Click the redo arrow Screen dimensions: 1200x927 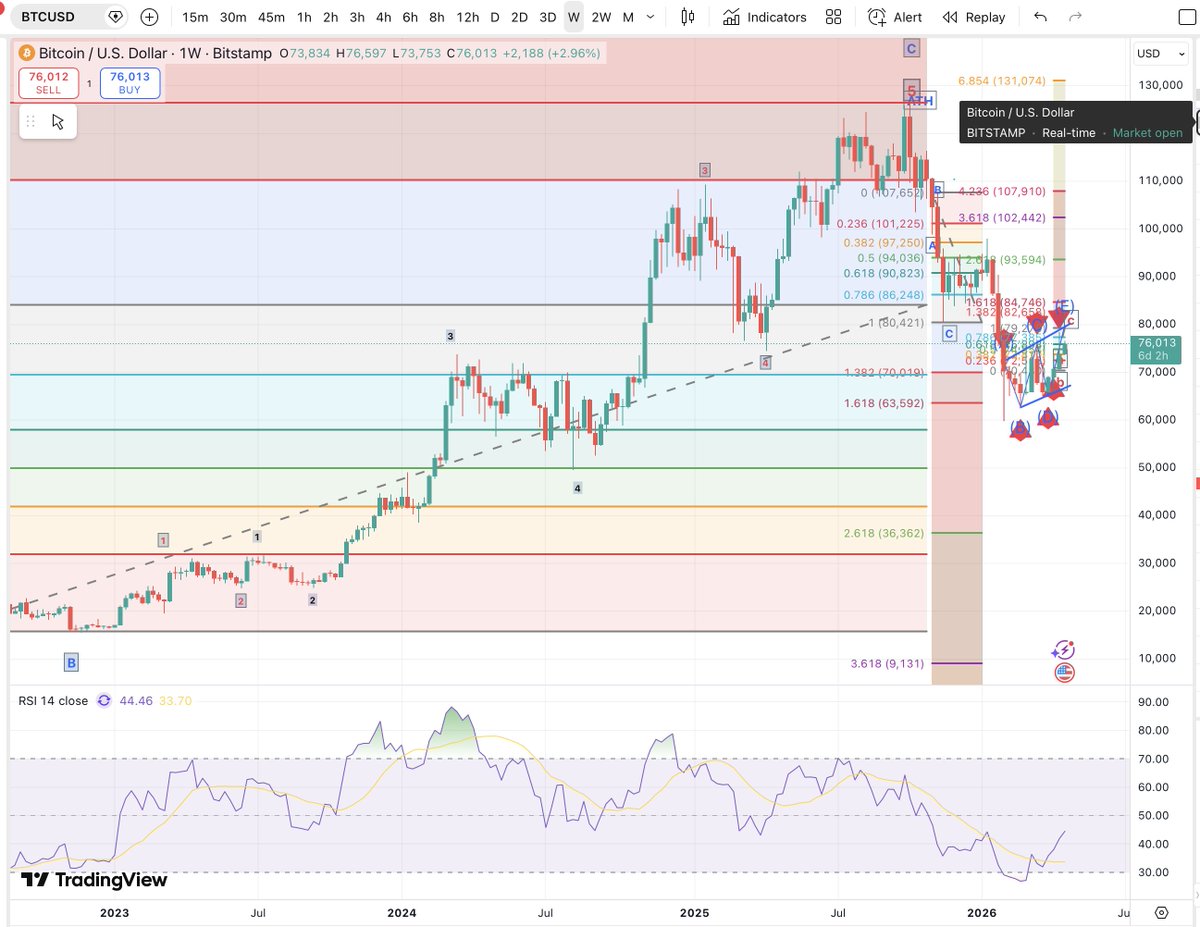click(1076, 17)
